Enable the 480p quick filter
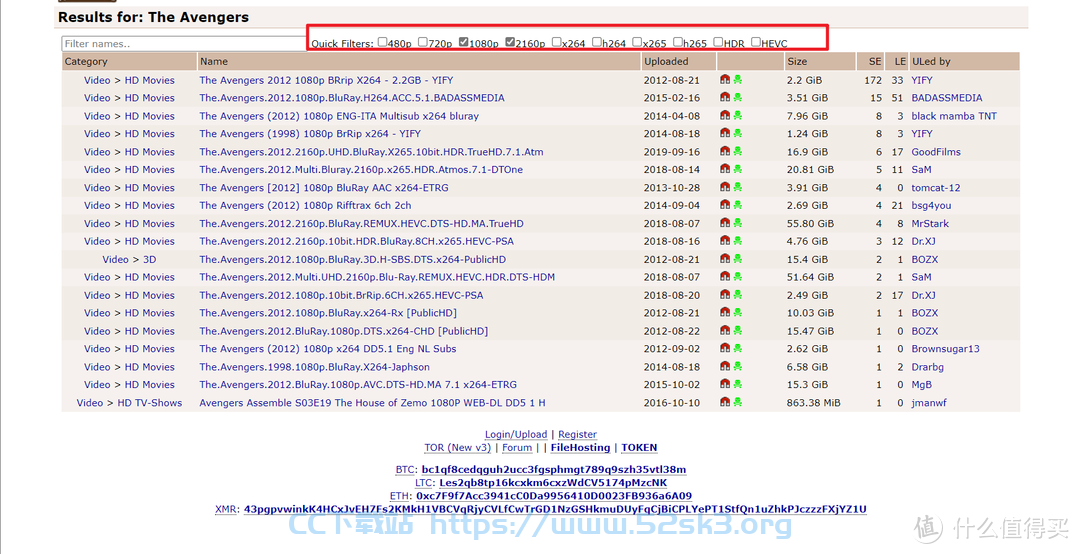The image size is (1080, 554). tap(382, 42)
